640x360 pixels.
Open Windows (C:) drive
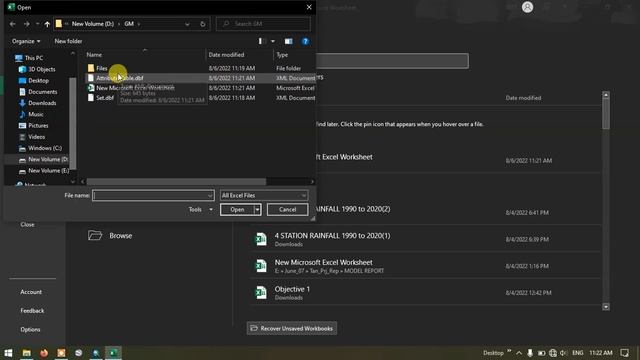[x=45, y=148]
